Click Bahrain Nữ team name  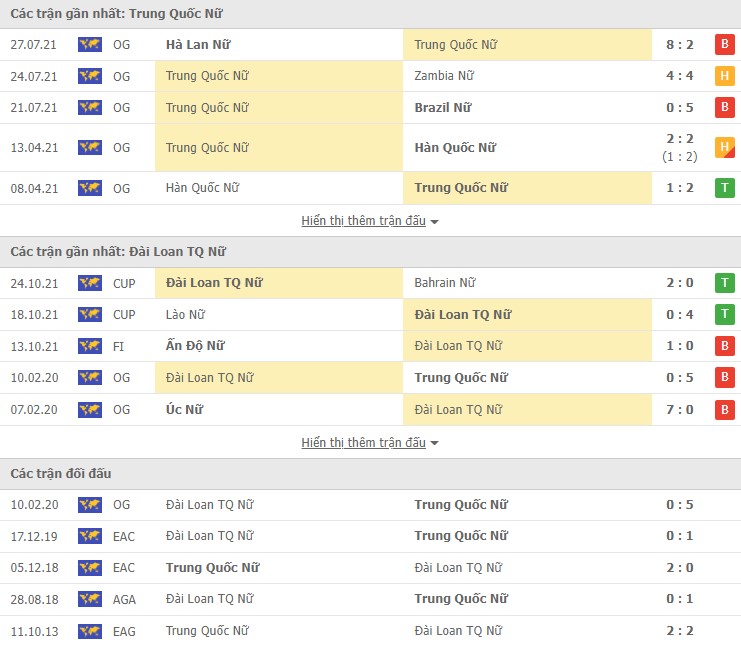pos(445,283)
